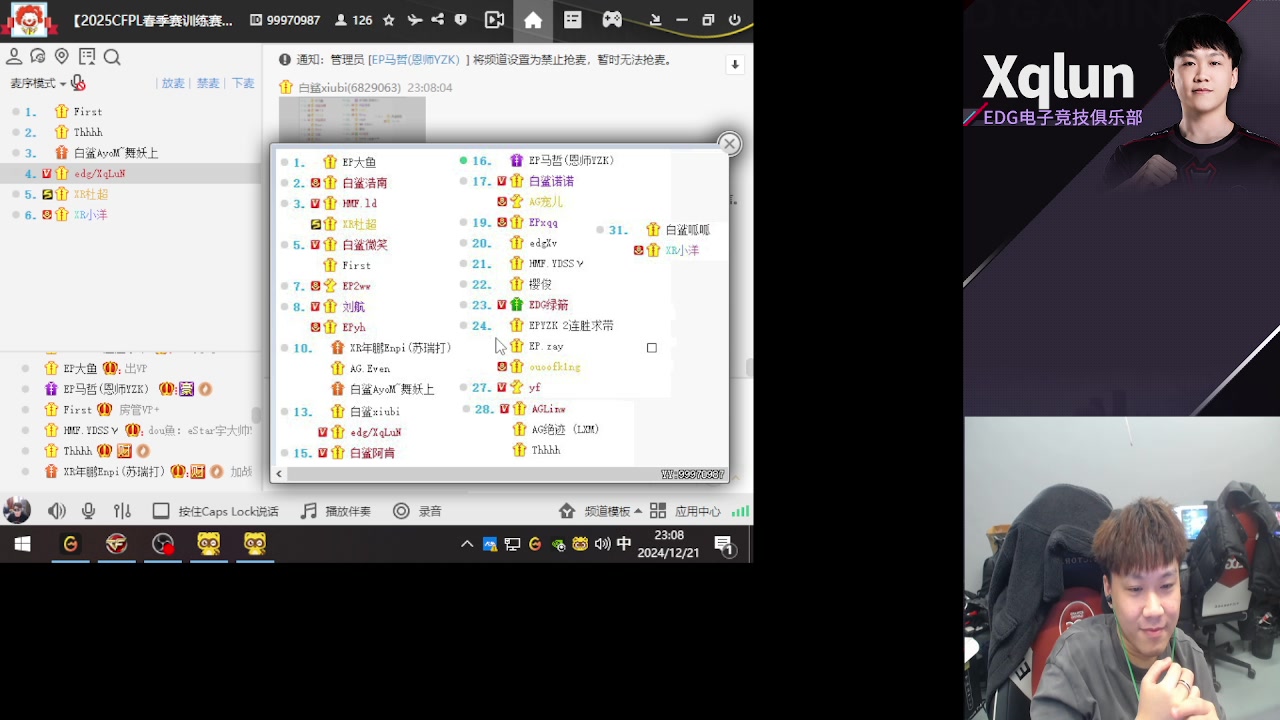Click AGLinw in the image preview list
Image resolution: width=1280 pixels, height=720 pixels.
coord(548,409)
